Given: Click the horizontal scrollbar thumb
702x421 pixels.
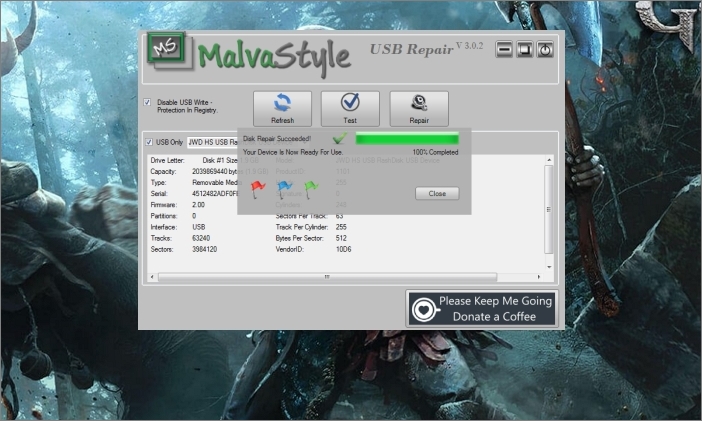Looking at the screenshot, I should (327, 277).
